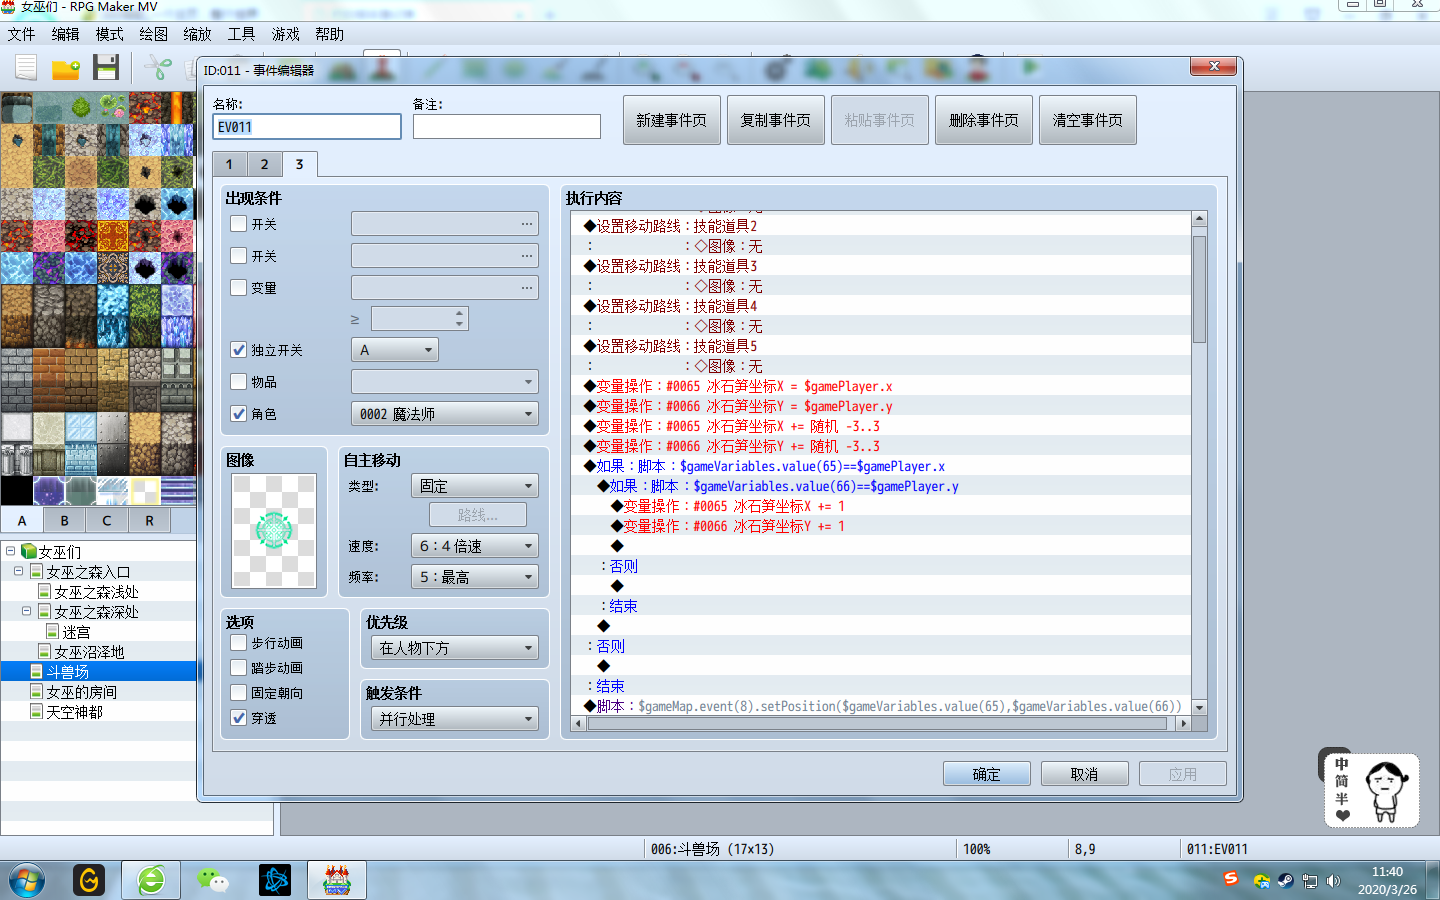1440x900 pixels.
Task: Click the 复制事件页 button
Action: [776, 120]
